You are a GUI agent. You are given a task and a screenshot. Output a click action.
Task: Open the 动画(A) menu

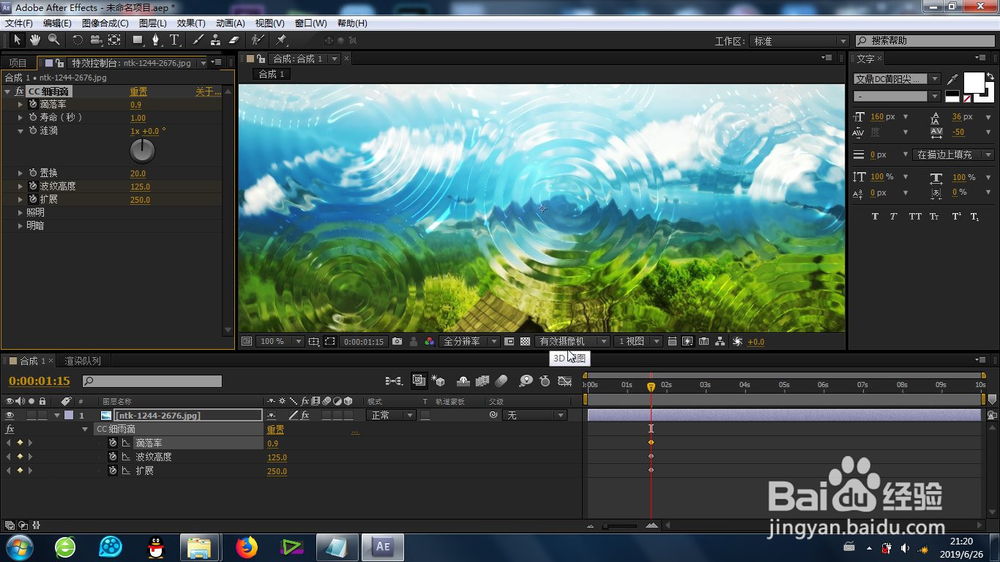click(230, 23)
